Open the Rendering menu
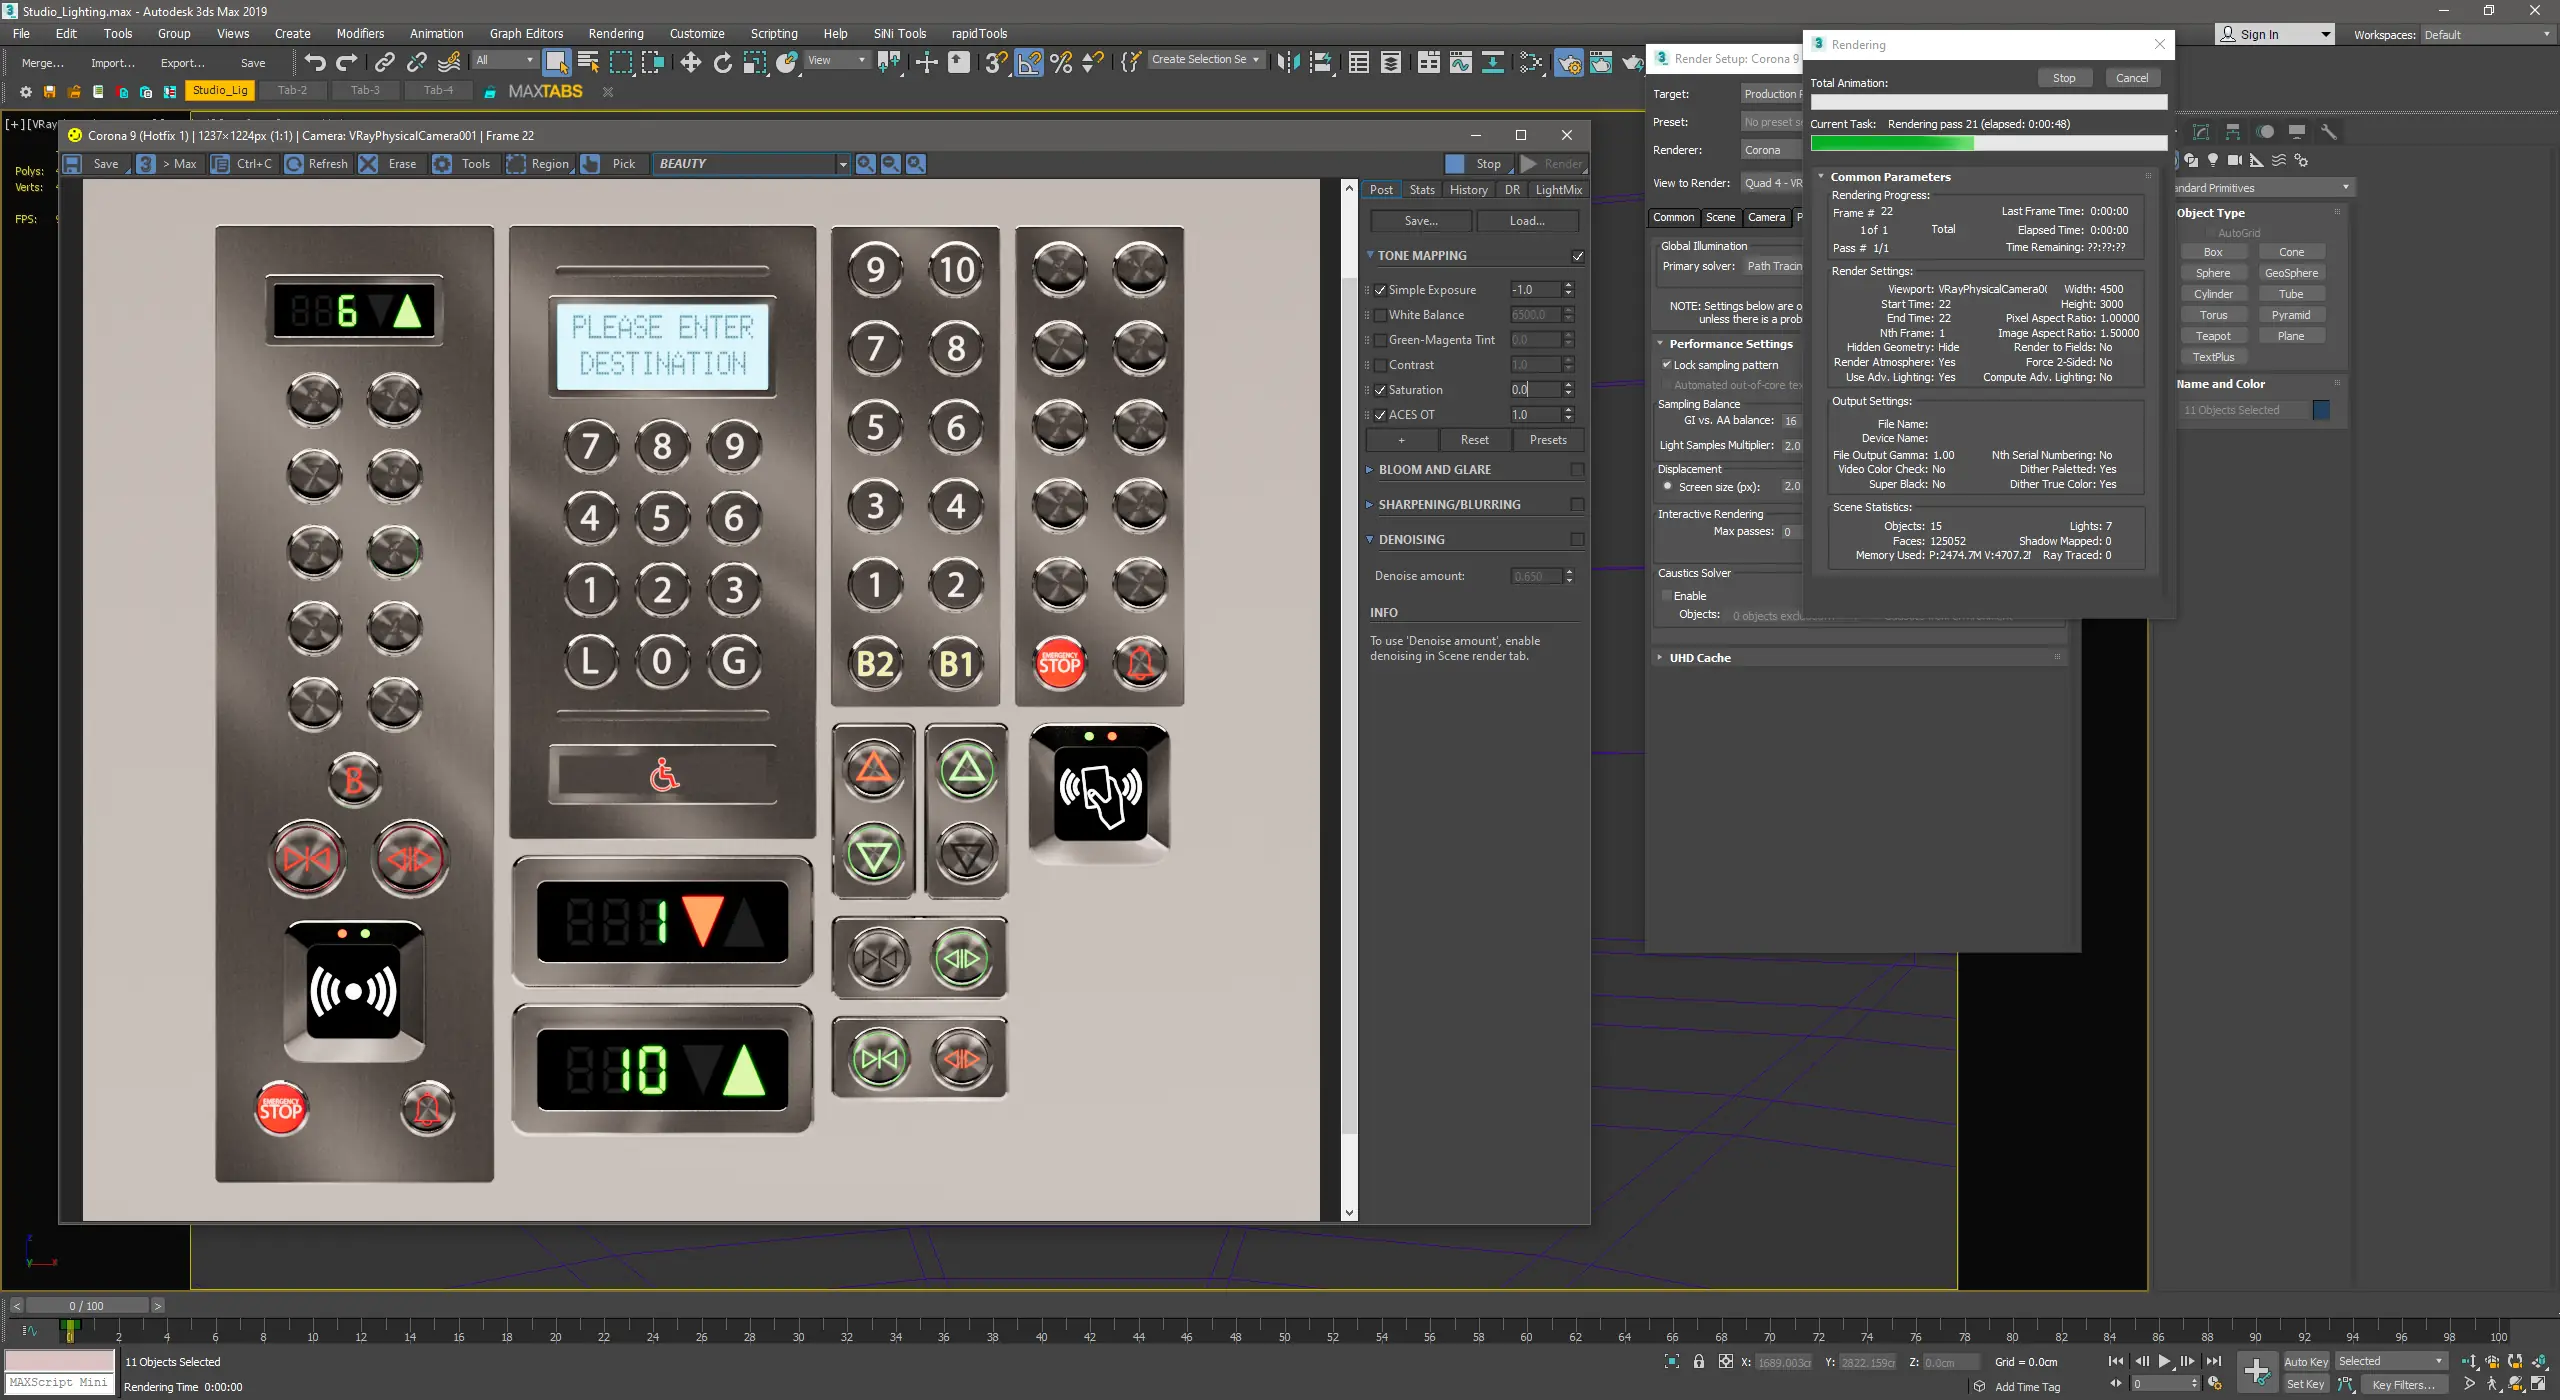This screenshot has height=1400, width=2560. click(x=615, y=33)
